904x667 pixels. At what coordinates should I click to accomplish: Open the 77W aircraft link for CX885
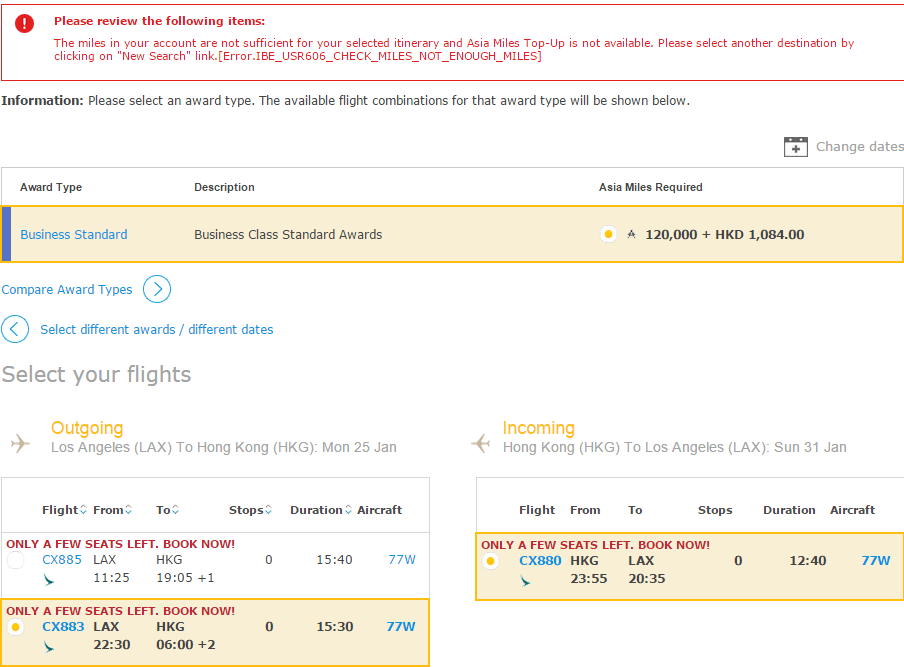coord(402,560)
